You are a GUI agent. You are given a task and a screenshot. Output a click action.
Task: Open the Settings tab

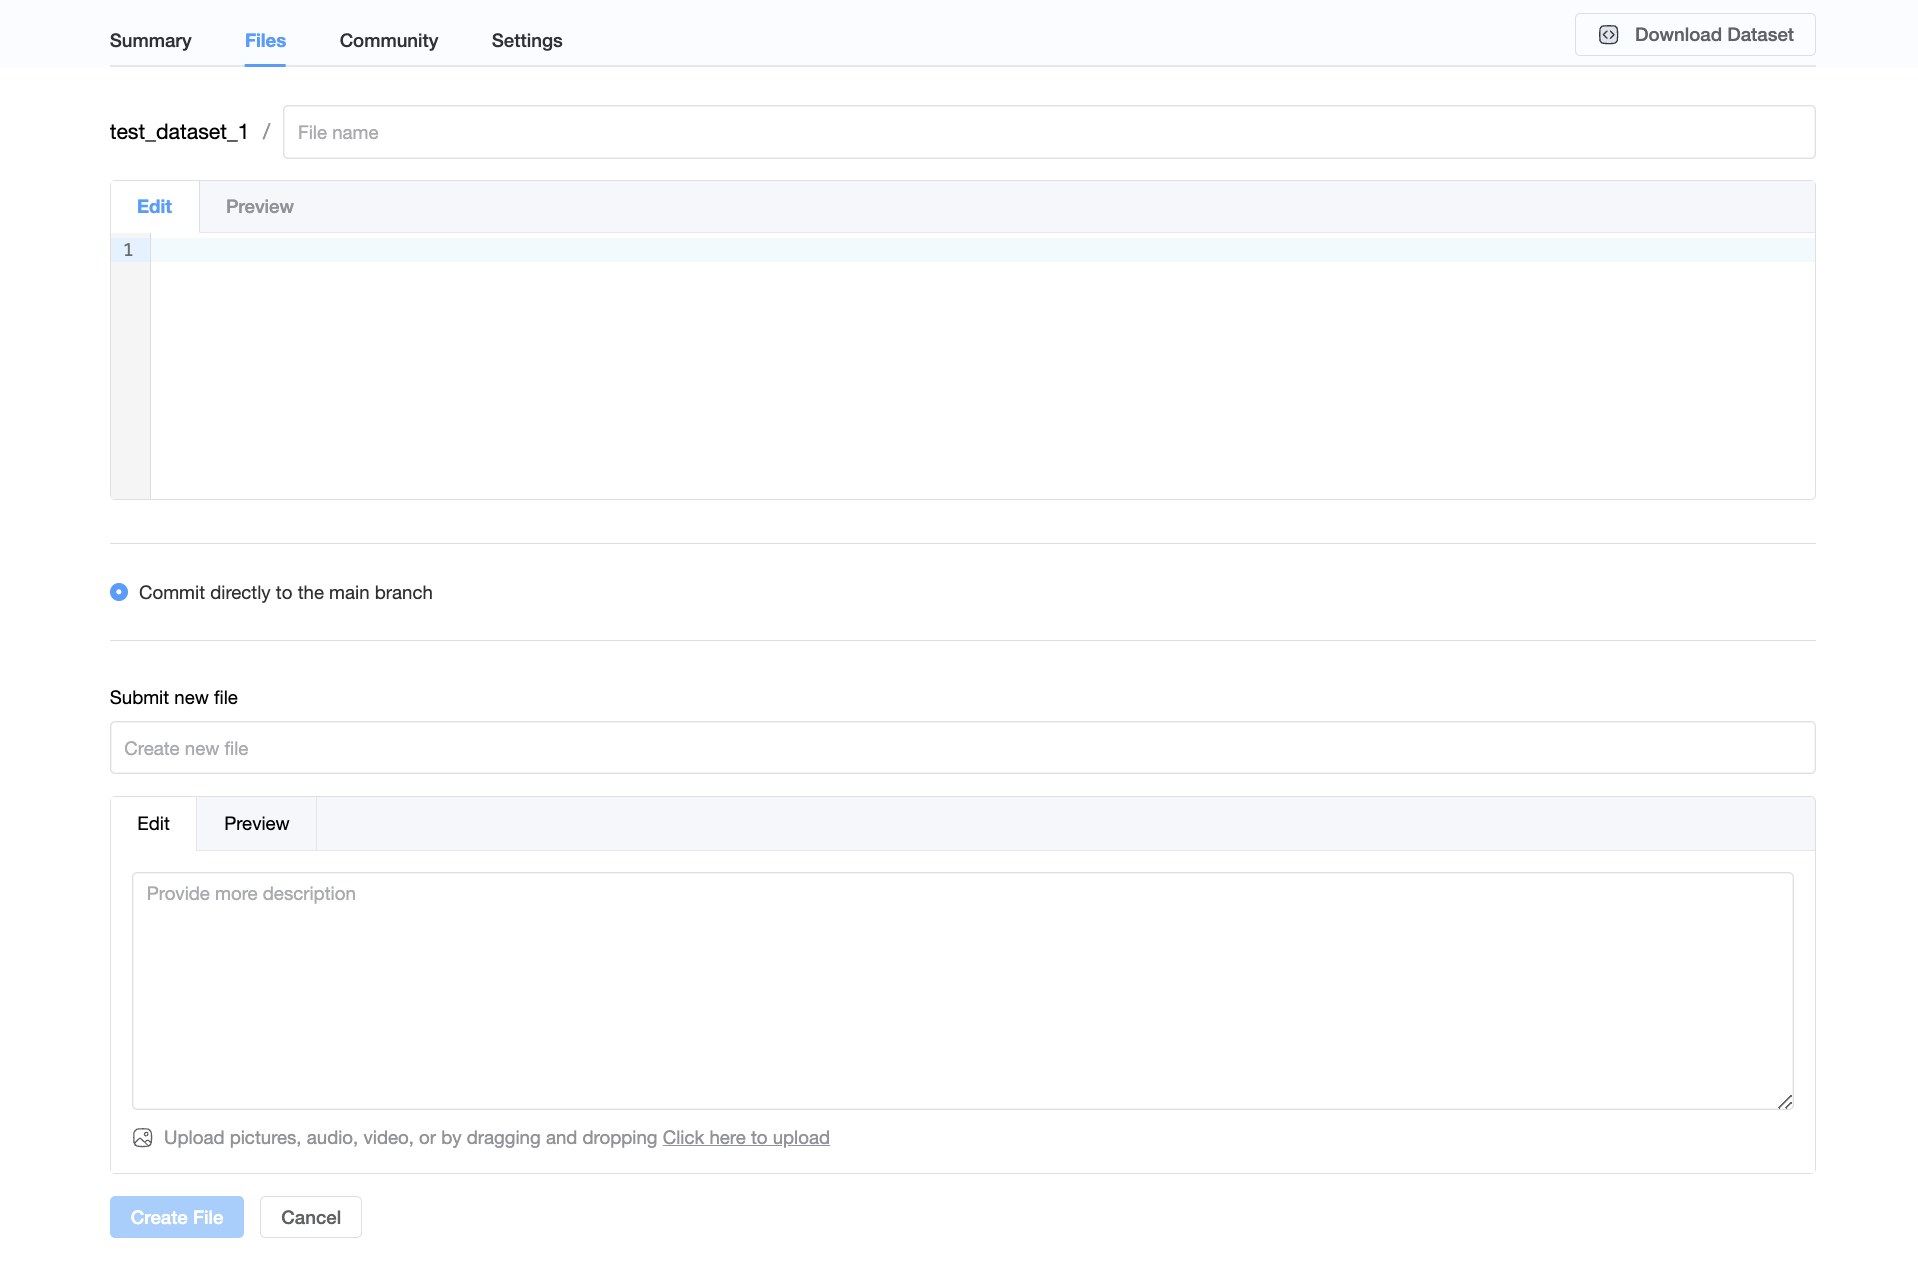(526, 41)
